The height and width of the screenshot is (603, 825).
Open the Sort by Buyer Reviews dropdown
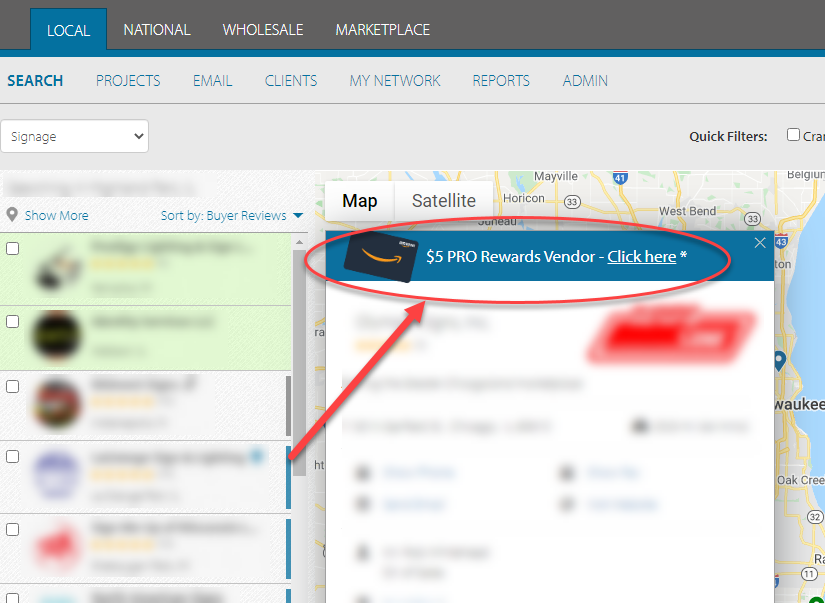pyautogui.click(x=232, y=216)
